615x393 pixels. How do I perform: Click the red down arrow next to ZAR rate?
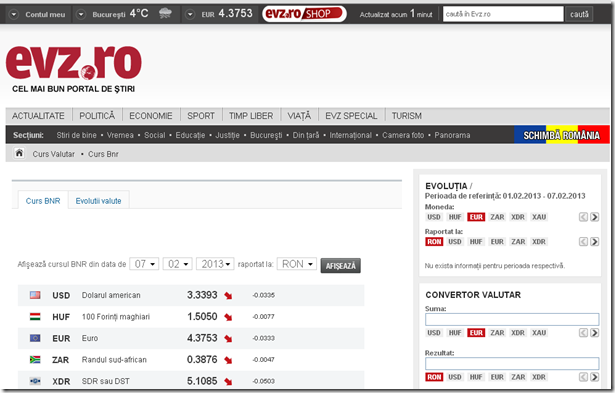[228, 360]
